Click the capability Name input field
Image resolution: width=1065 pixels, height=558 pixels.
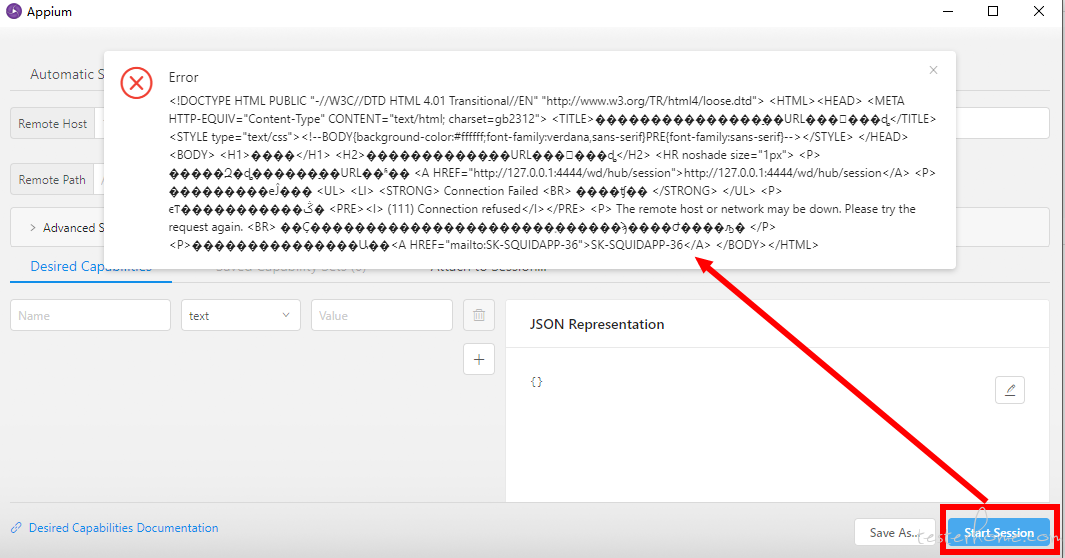click(x=90, y=315)
